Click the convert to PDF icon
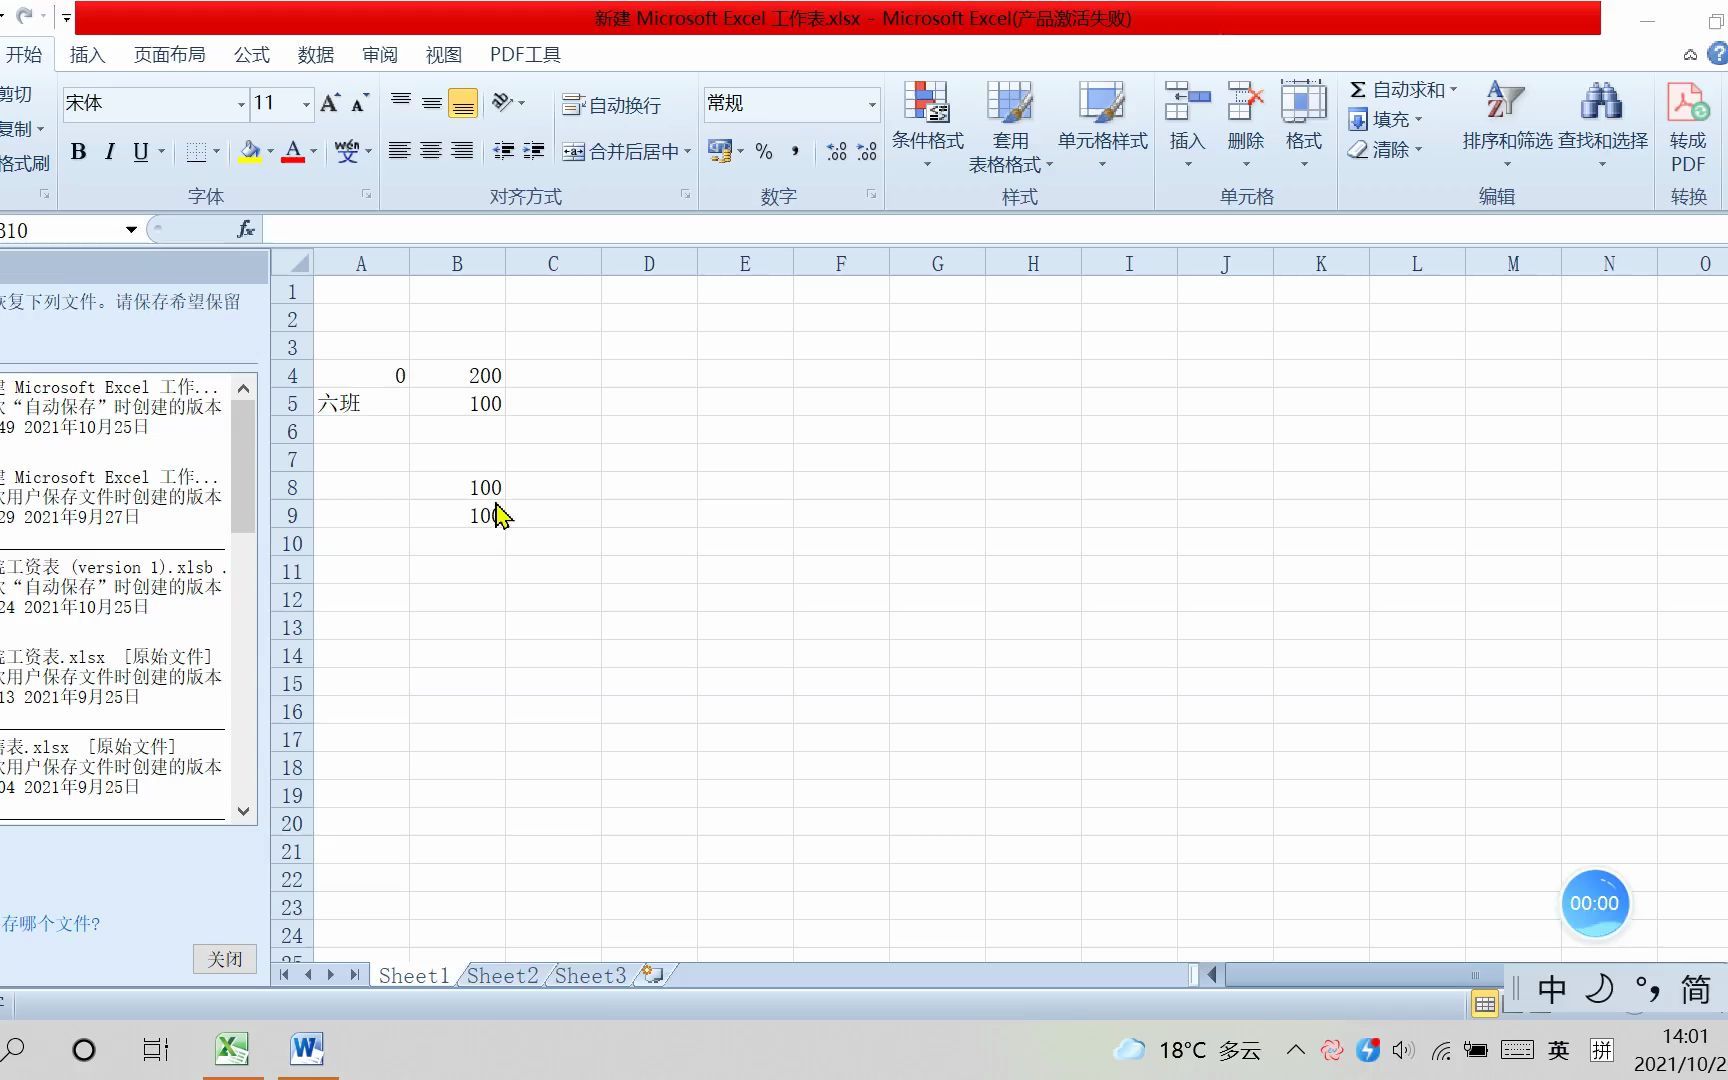Viewport: 1728px width, 1080px height. pyautogui.click(x=1687, y=105)
